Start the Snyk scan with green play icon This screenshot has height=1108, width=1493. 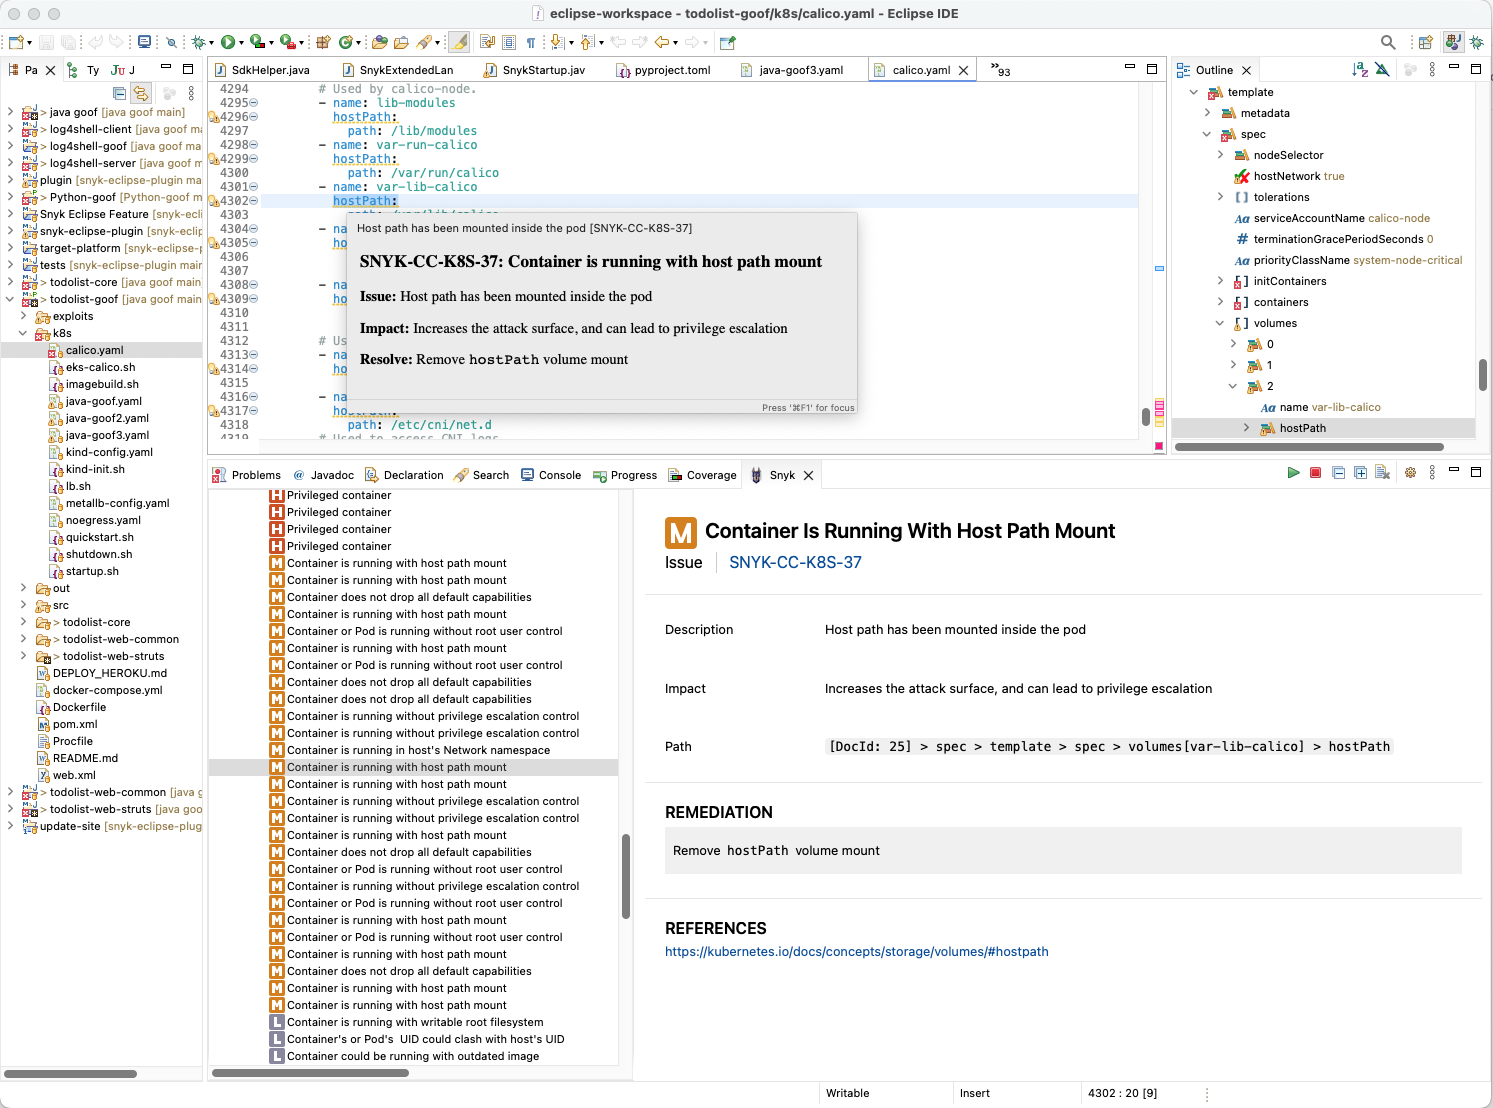(x=1293, y=473)
